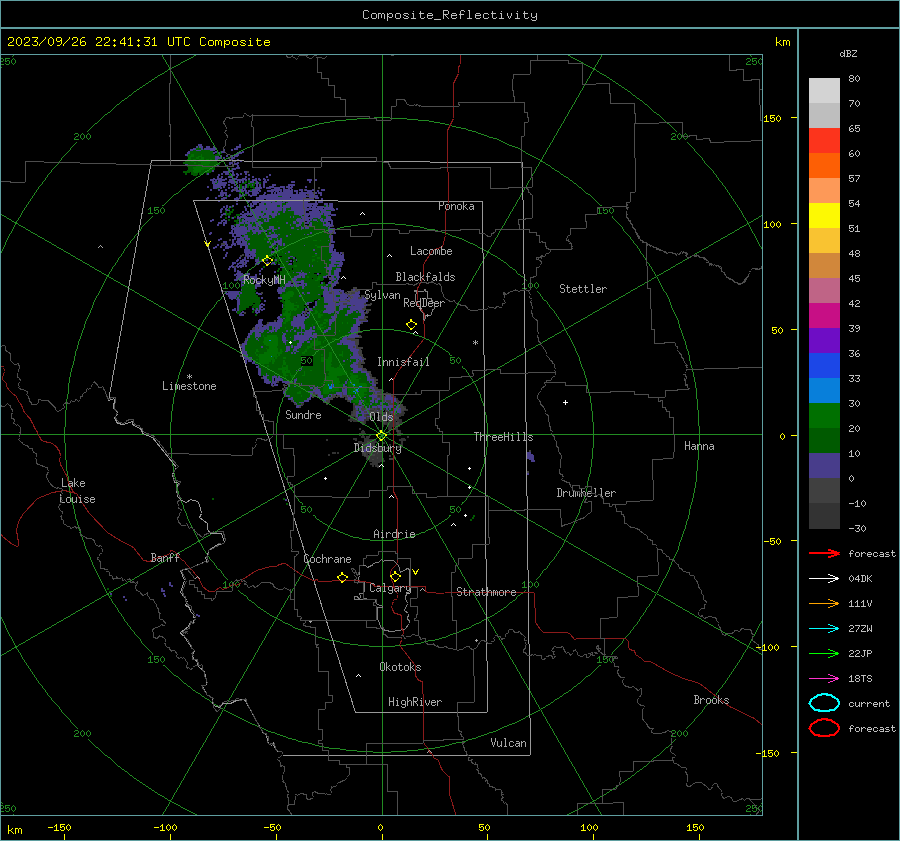
Task: Click the Lake Louise label
Action: click(x=77, y=491)
